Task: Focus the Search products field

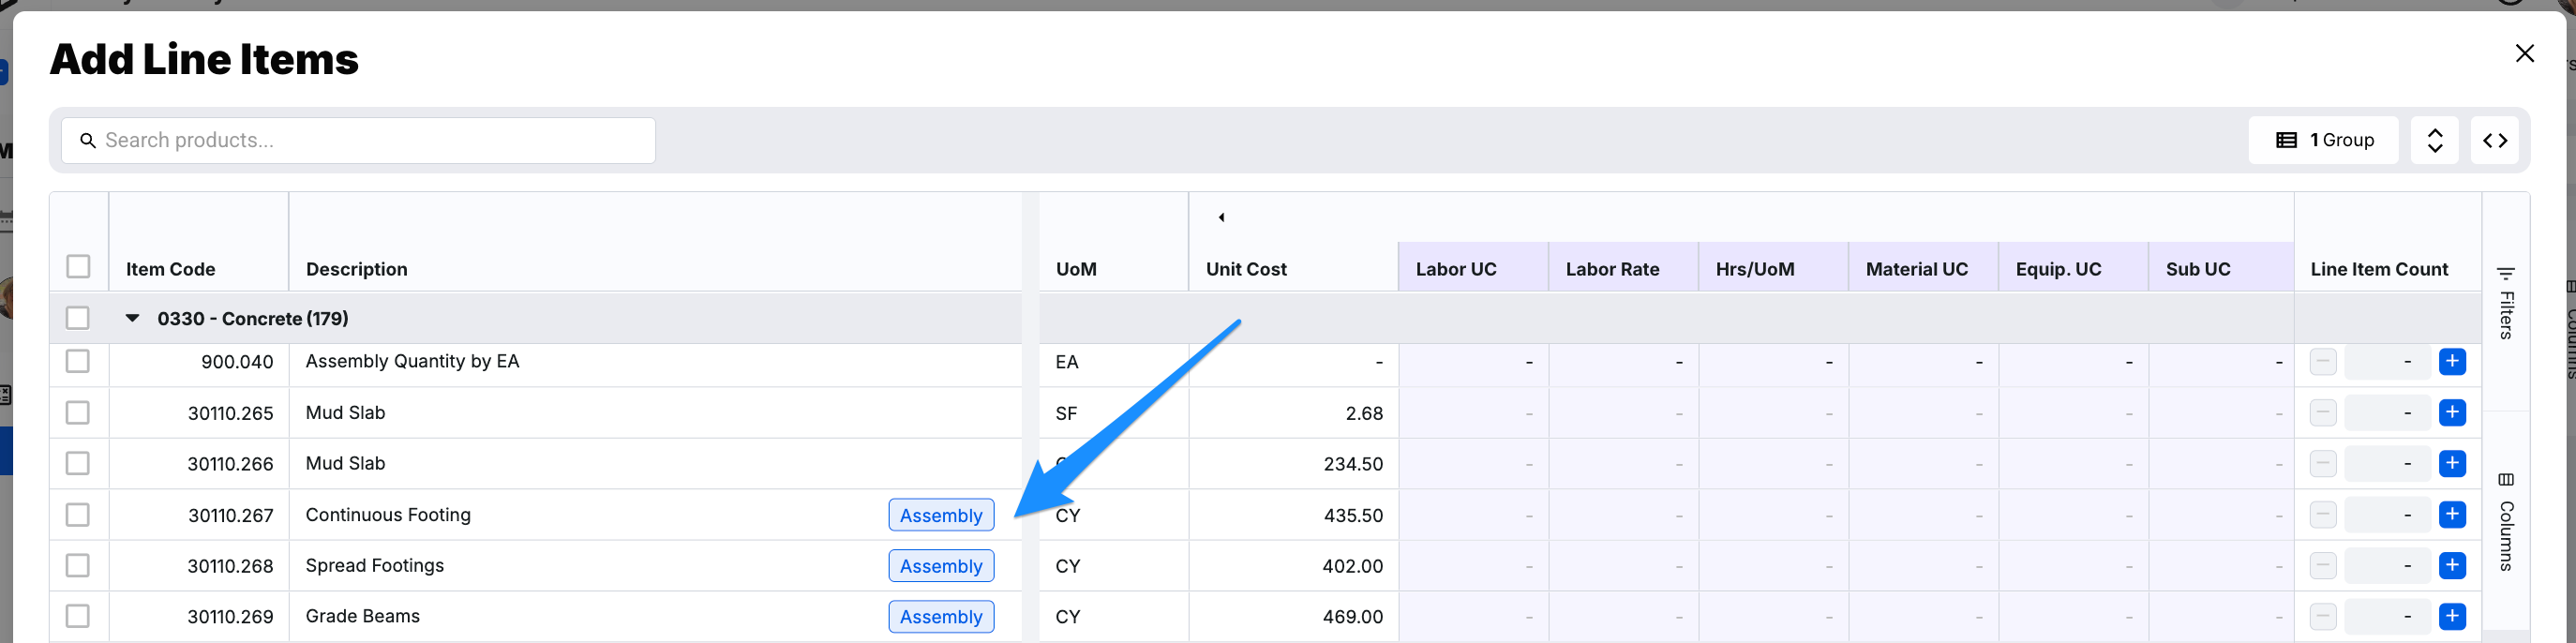Action: [358, 140]
